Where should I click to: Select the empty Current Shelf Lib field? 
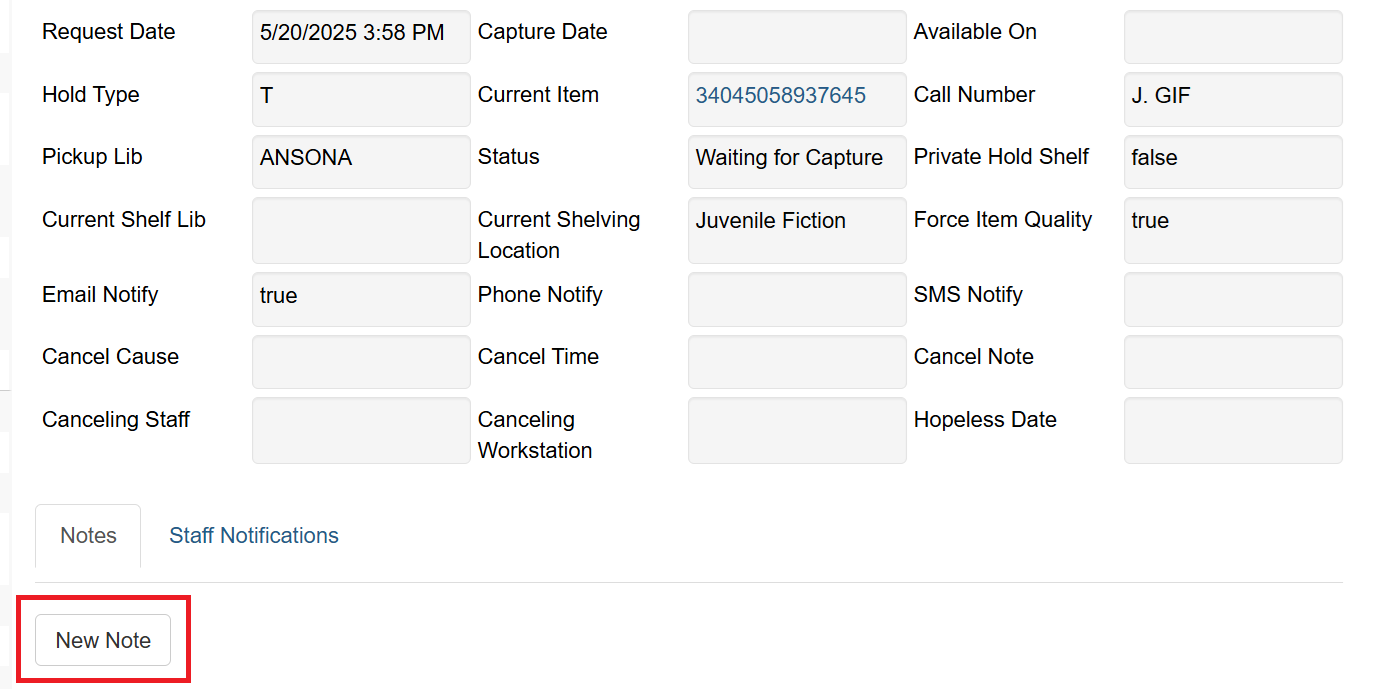(x=361, y=230)
